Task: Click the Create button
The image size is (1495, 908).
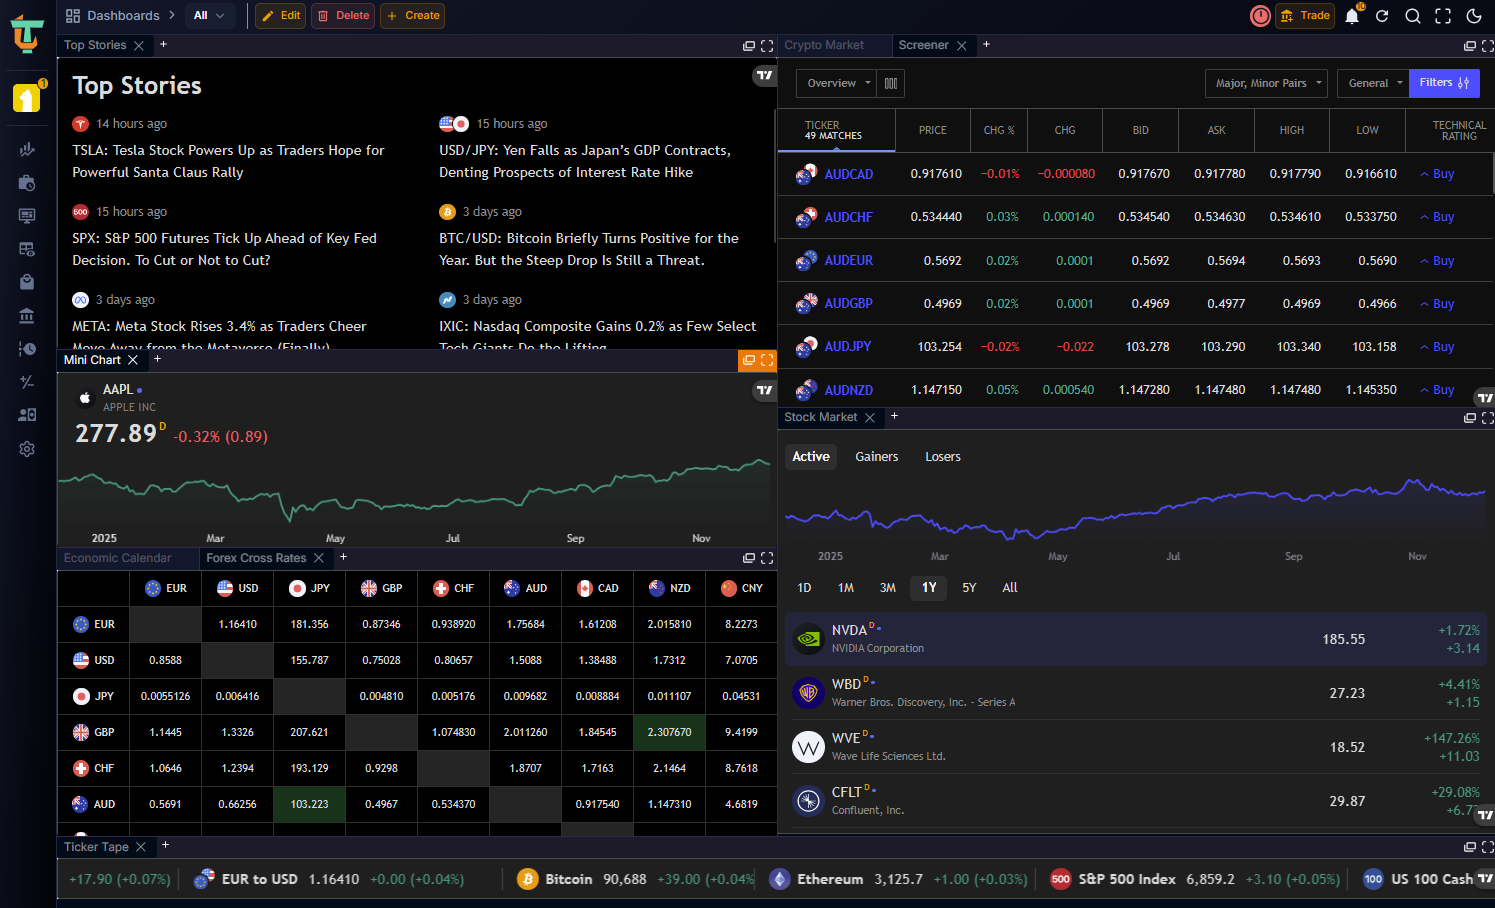Action: (x=412, y=16)
